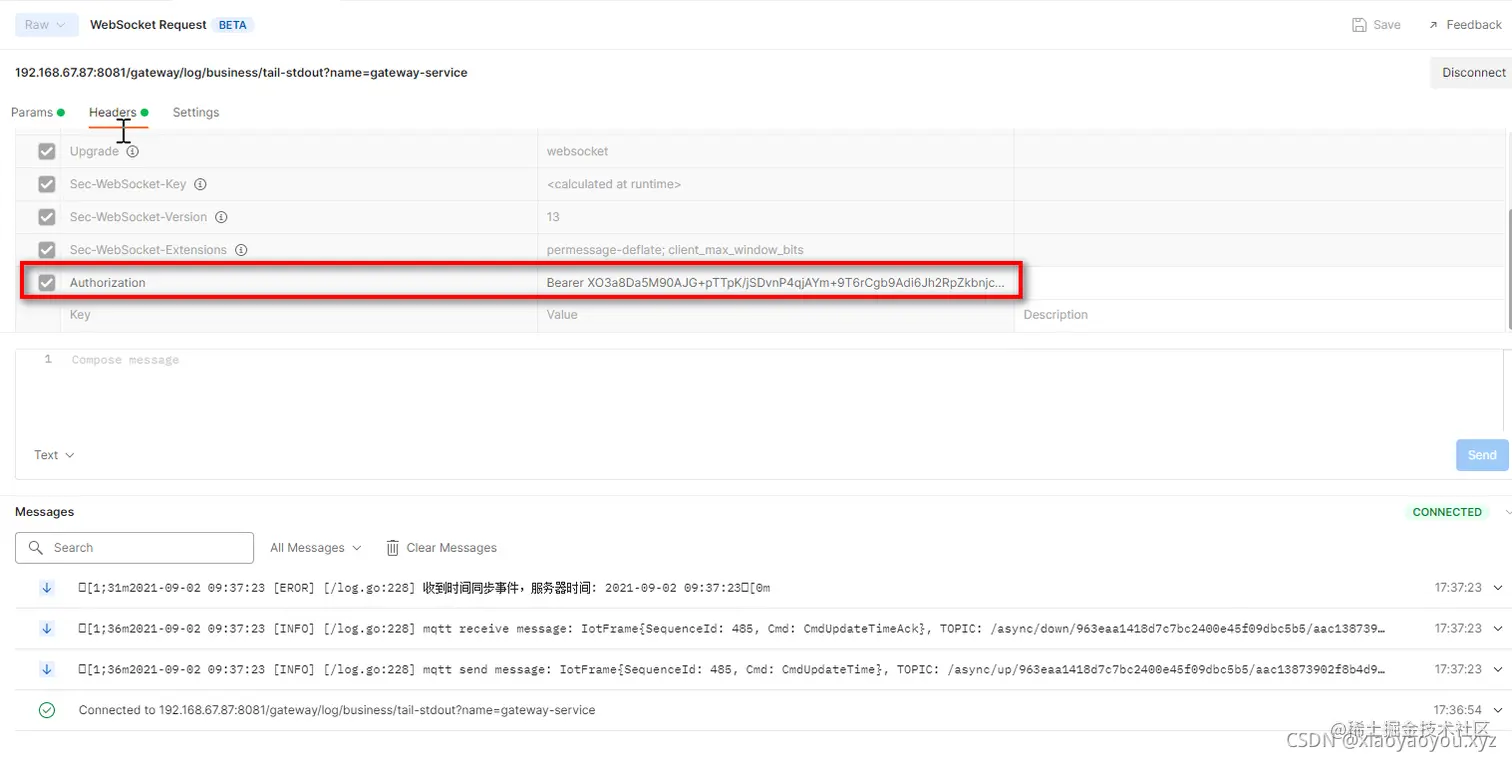Open the Raw request type dropdown
The image size is (1512, 761).
pos(47,25)
